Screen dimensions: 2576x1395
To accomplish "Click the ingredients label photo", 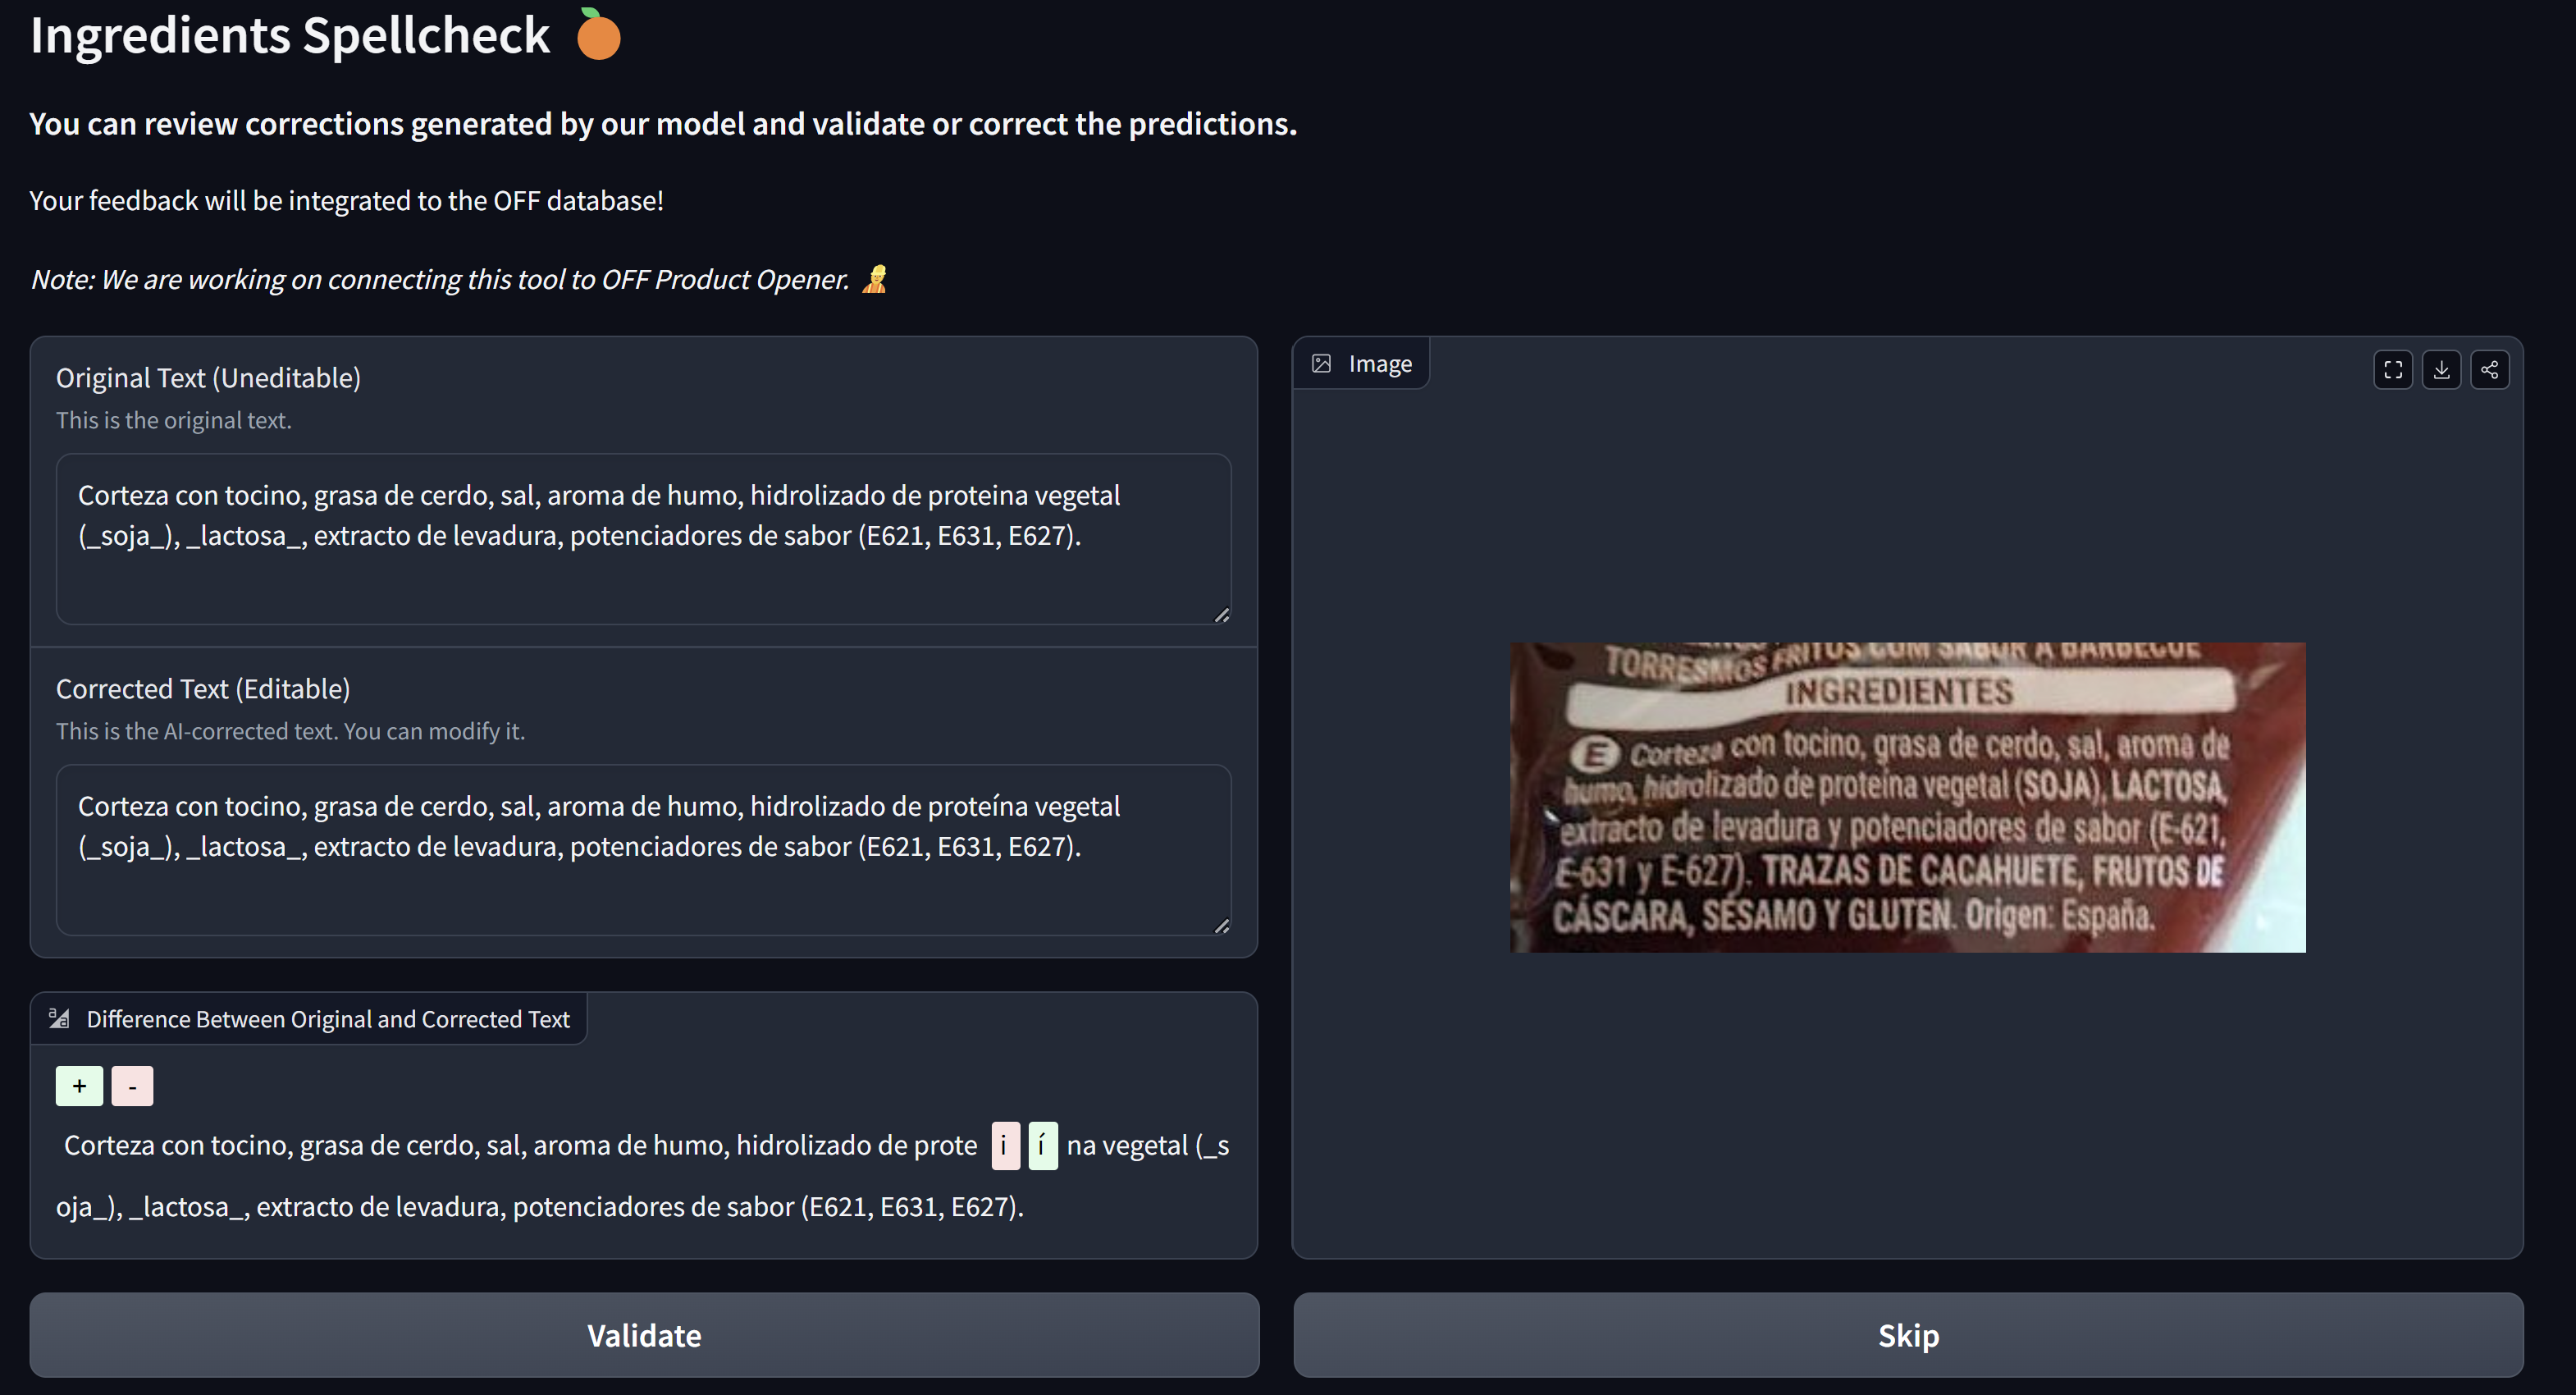I will 1907,797.
